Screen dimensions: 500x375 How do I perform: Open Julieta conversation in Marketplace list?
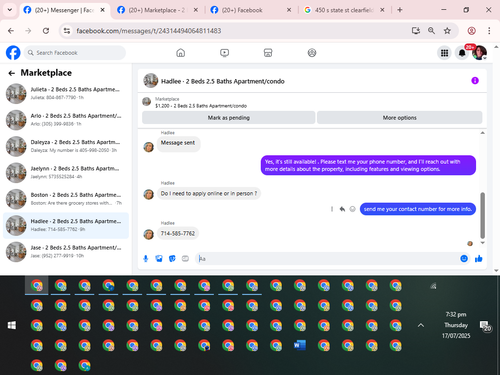click(x=66, y=94)
